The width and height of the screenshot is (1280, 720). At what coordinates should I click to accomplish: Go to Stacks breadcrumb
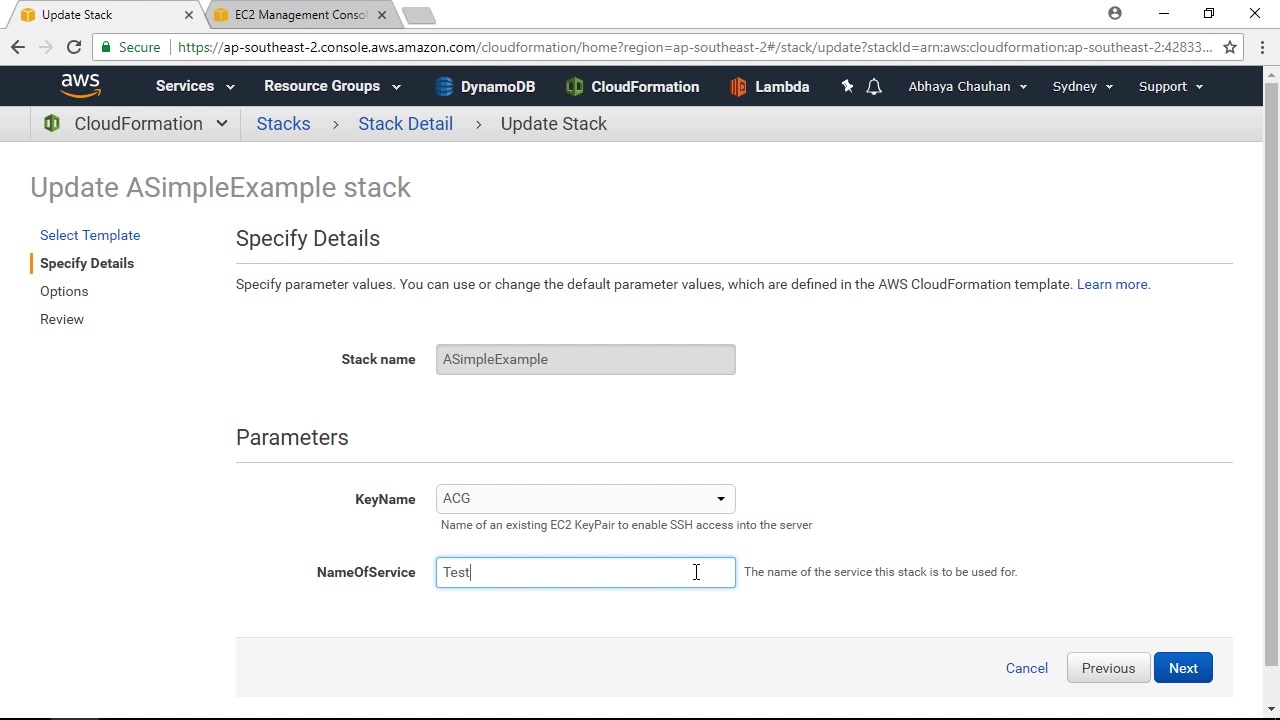click(x=283, y=124)
